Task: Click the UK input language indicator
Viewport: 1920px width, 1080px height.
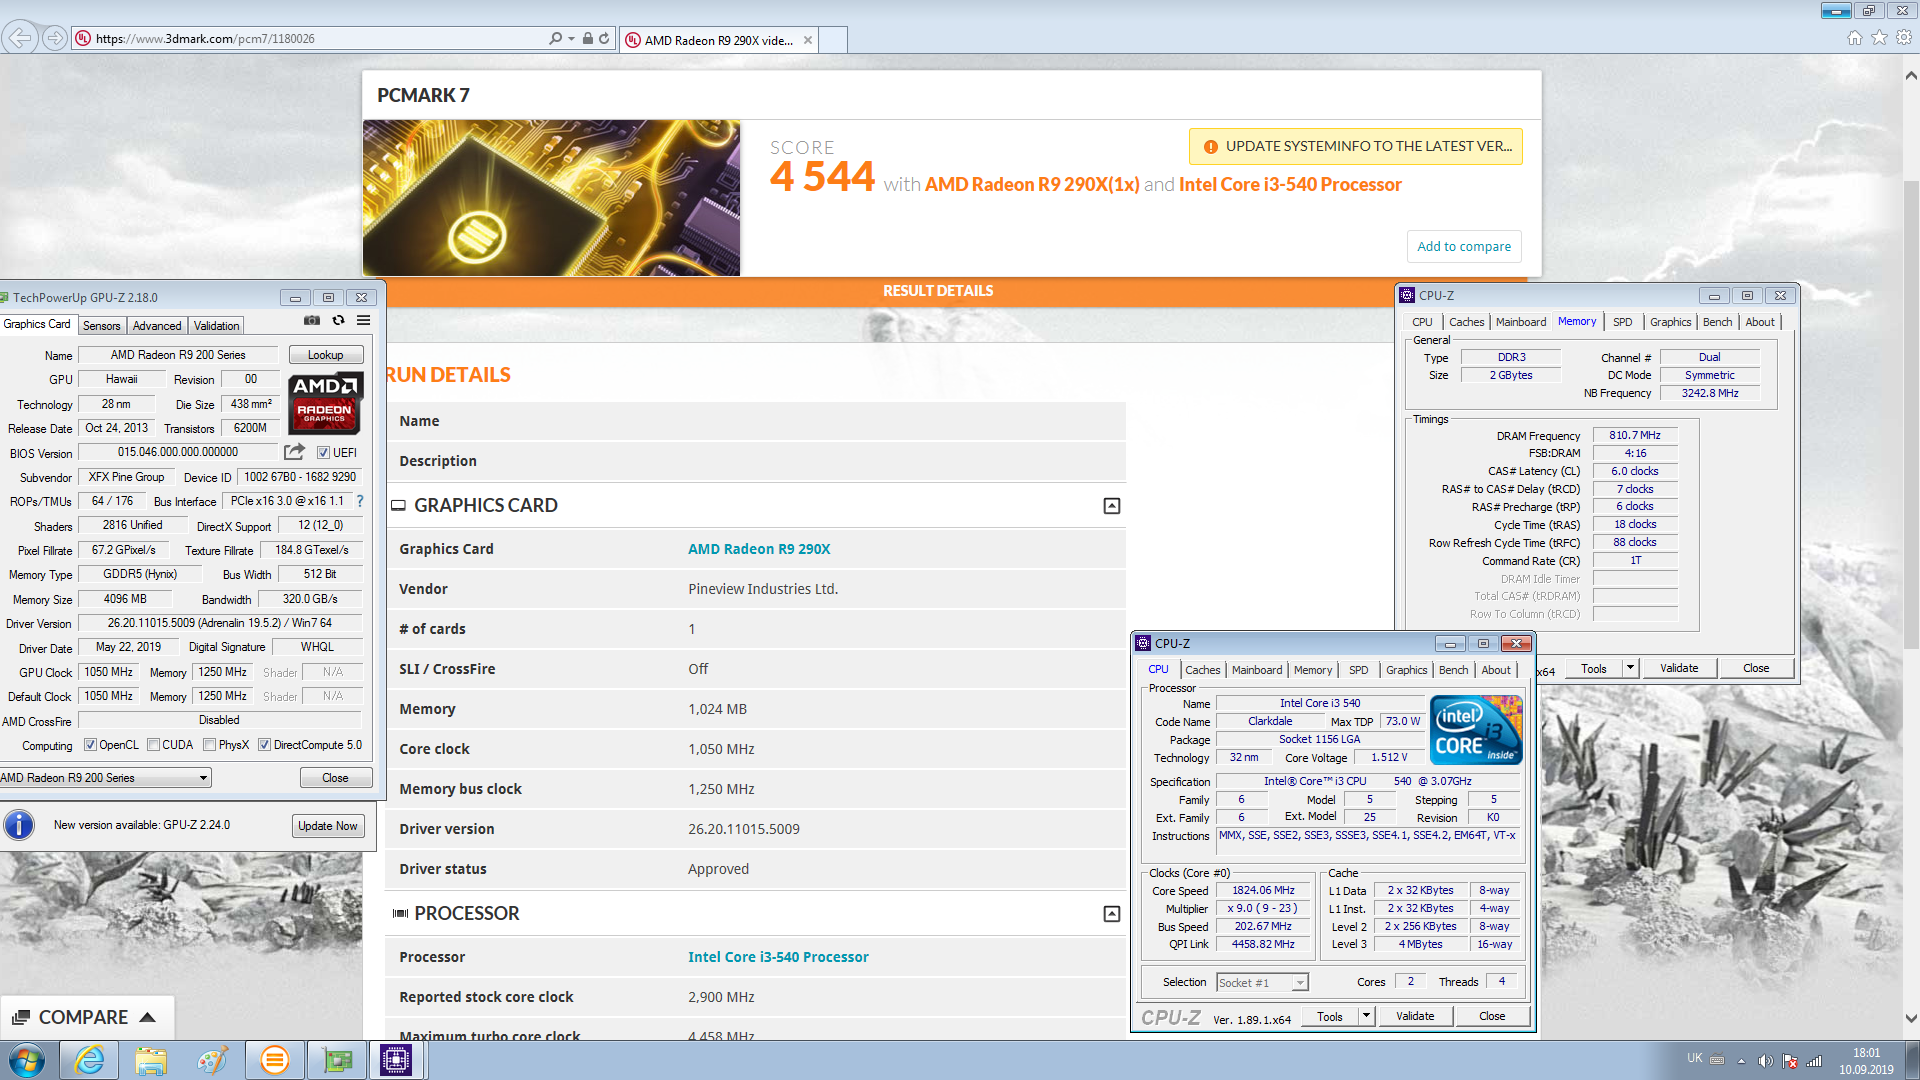Action: tap(1694, 1058)
